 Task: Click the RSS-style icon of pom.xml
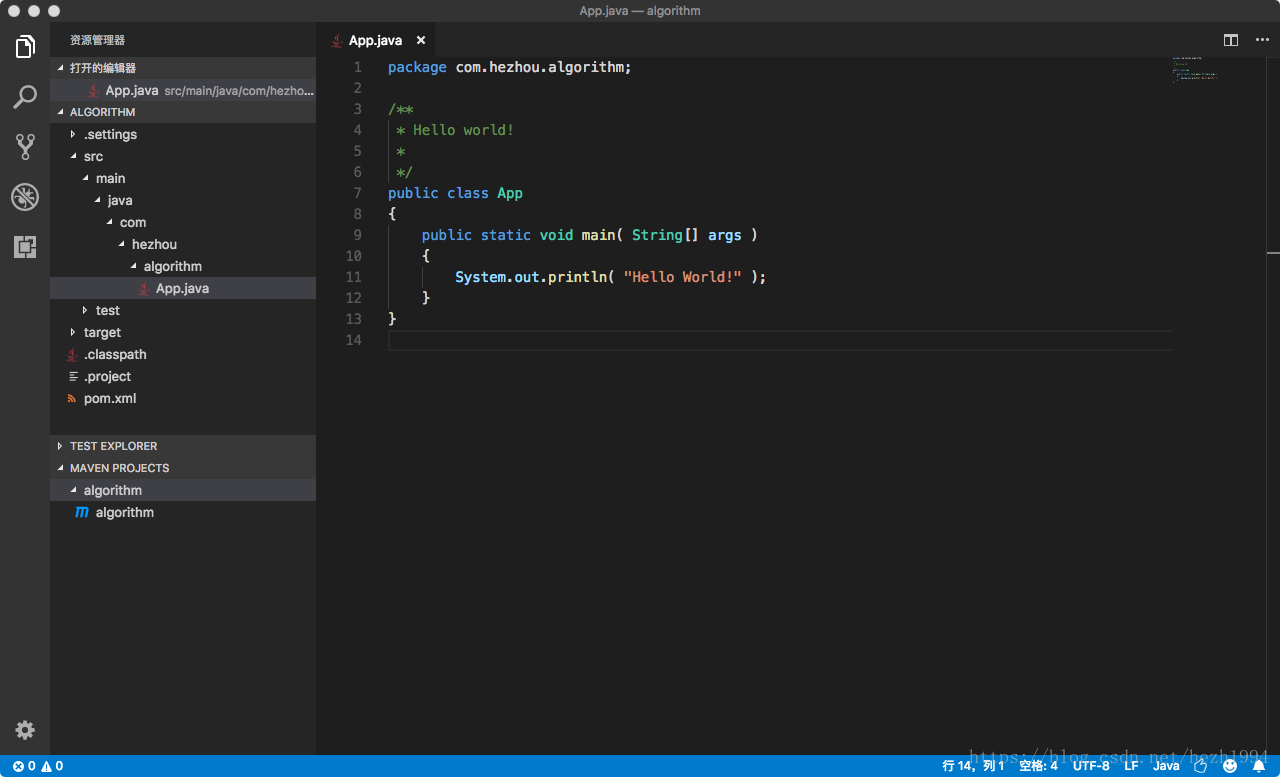[72, 398]
